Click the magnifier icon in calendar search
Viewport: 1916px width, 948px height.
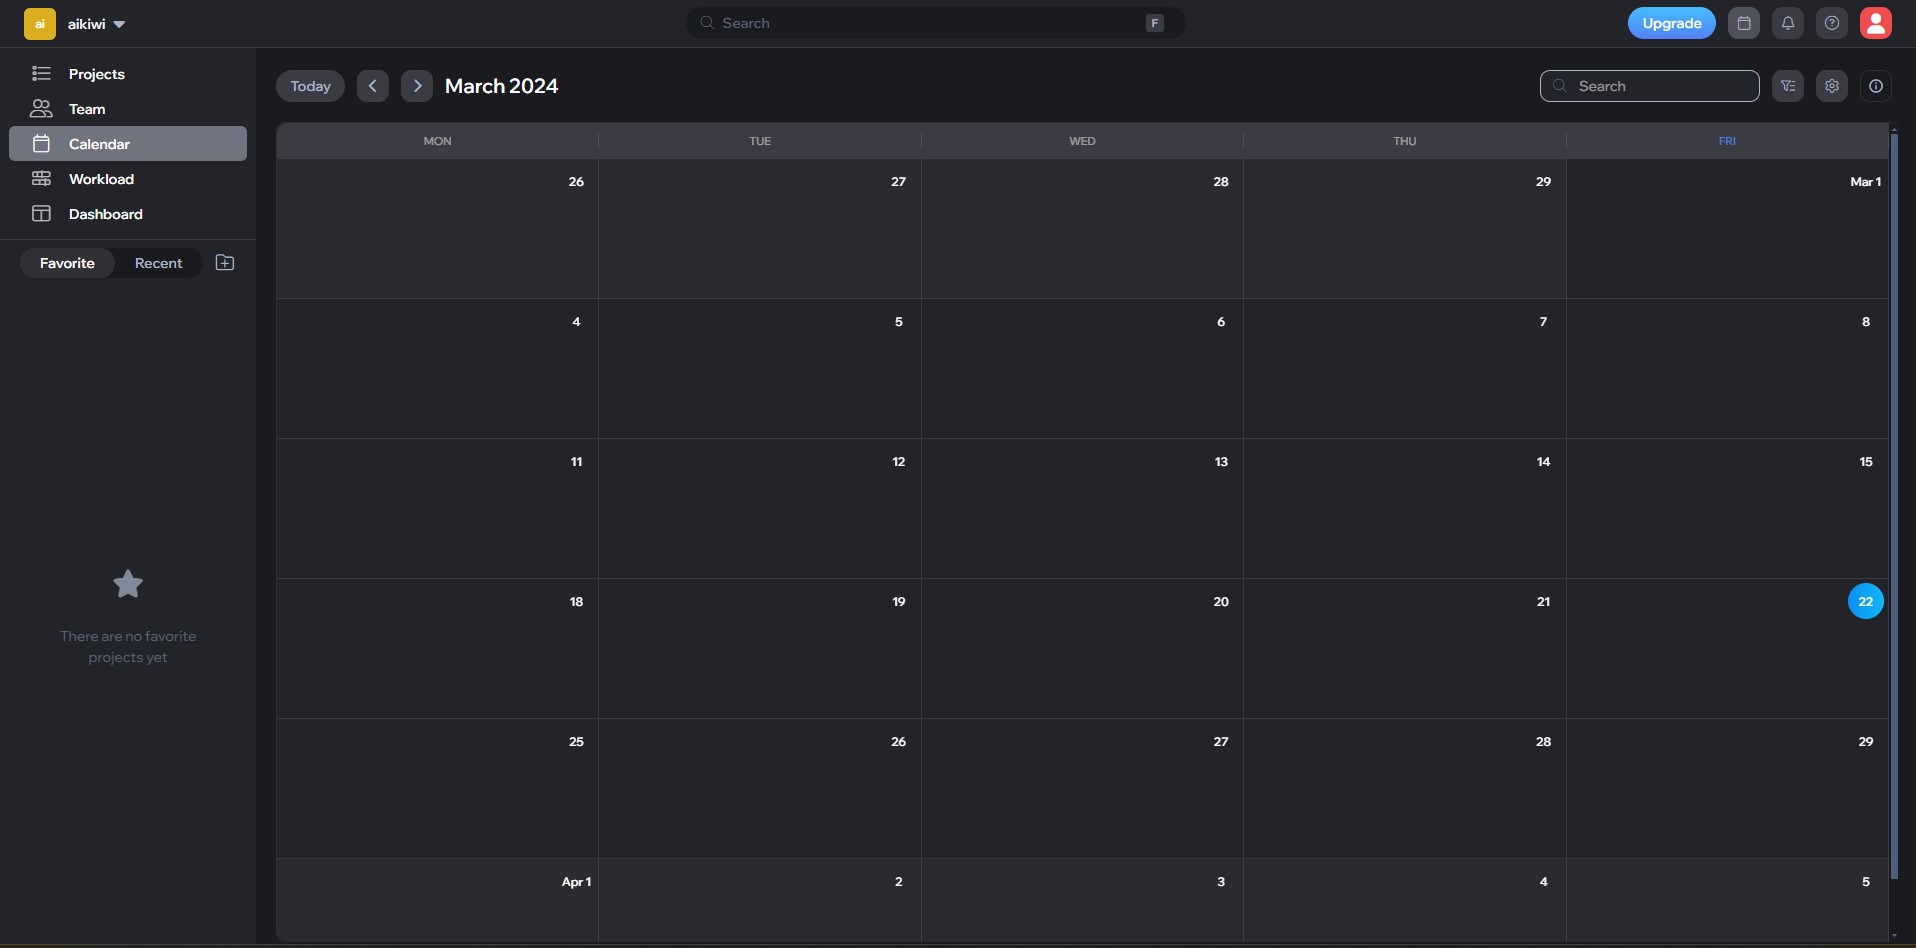click(1560, 86)
